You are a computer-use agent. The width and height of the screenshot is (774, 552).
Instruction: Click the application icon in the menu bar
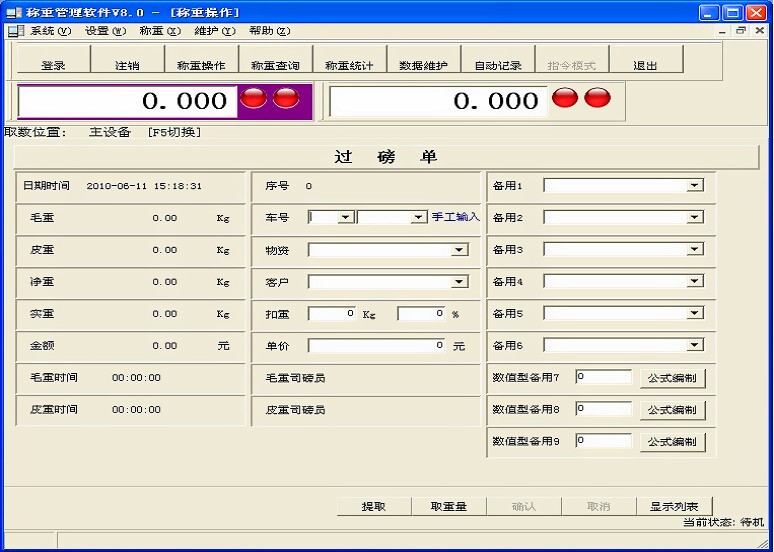pos(14,31)
